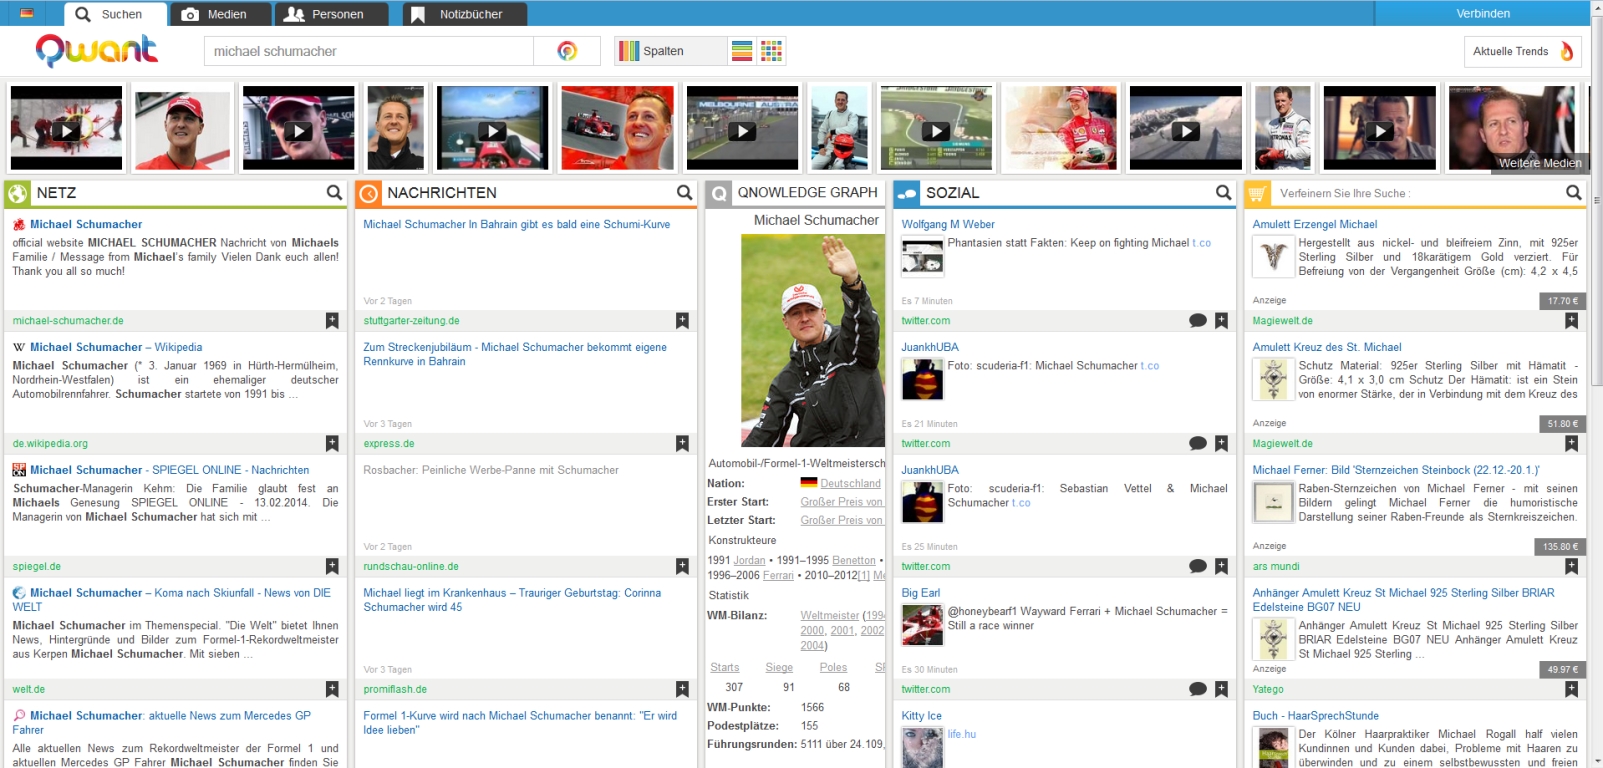
Task: Click the Weltmeister link in WM-Bilanz
Action: coord(829,616)
